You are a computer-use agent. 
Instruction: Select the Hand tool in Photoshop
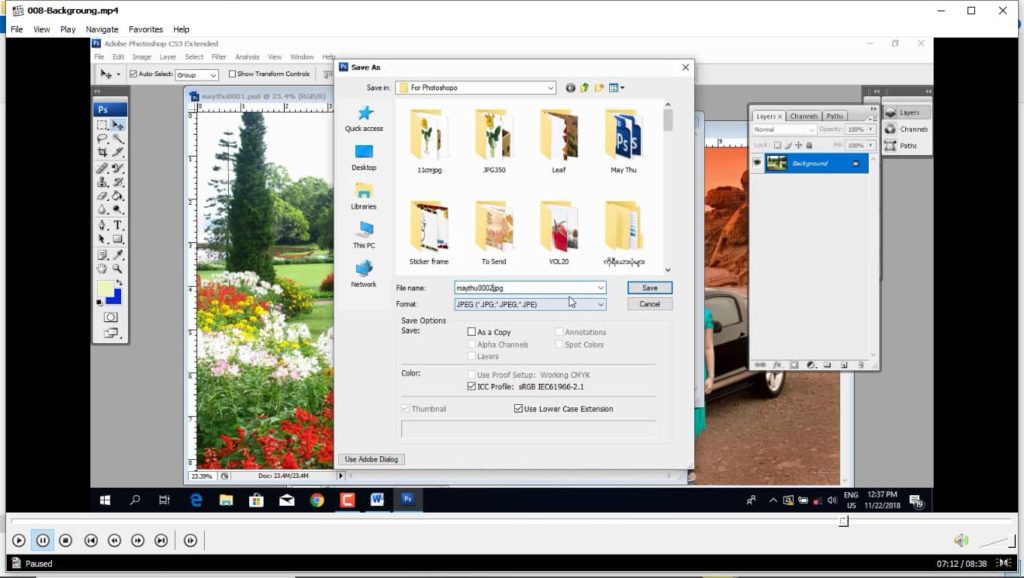(103, 268)
